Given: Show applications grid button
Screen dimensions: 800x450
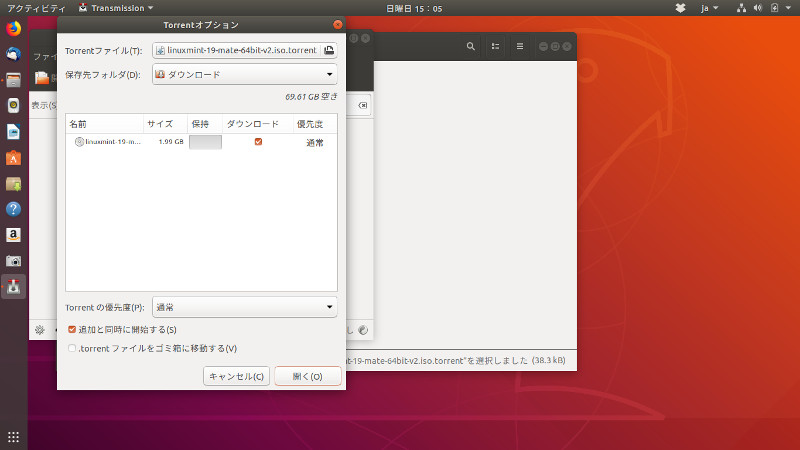Looking at the screenshot, I should coord(14,437).
